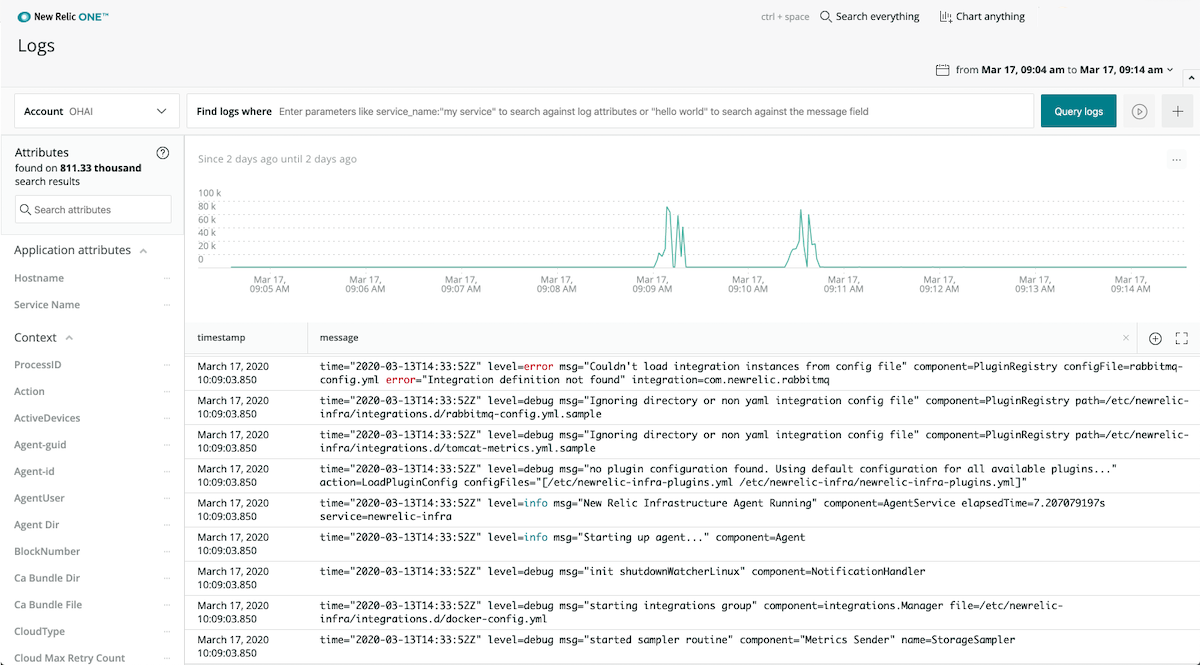Image resolution: width=1200 pixels, height=665 pixels.
Task: Open the no plugin configuration found log
Action: [x=692, y=476]
